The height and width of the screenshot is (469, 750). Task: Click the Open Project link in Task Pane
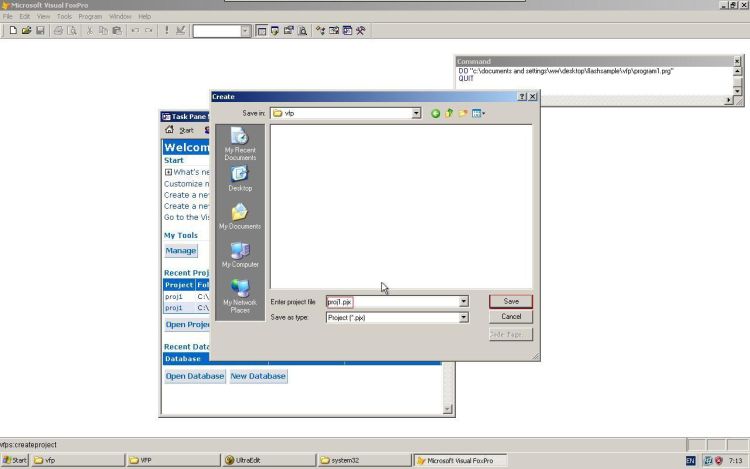pos(188,325)
